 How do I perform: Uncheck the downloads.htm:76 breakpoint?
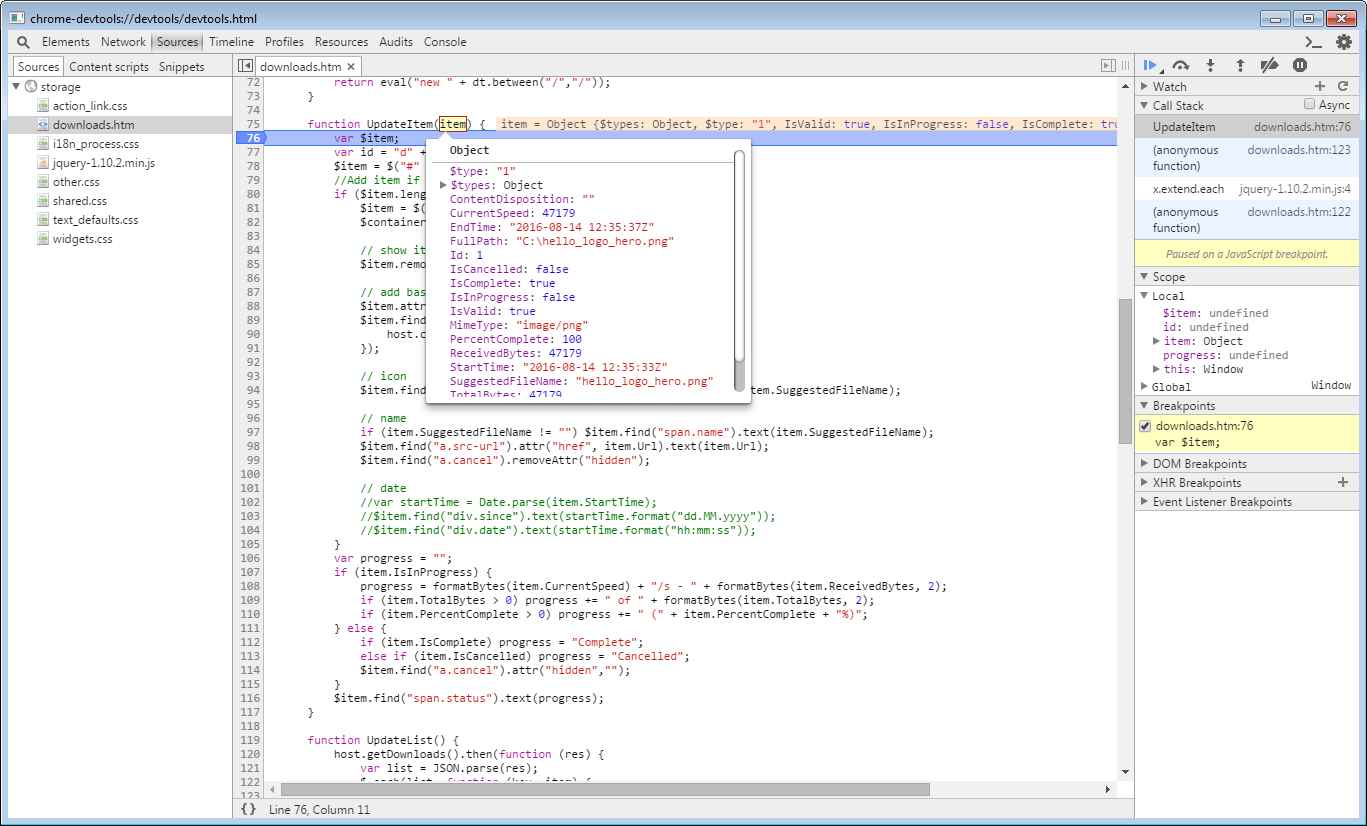pyautogui.click(x=1145, y=426)
